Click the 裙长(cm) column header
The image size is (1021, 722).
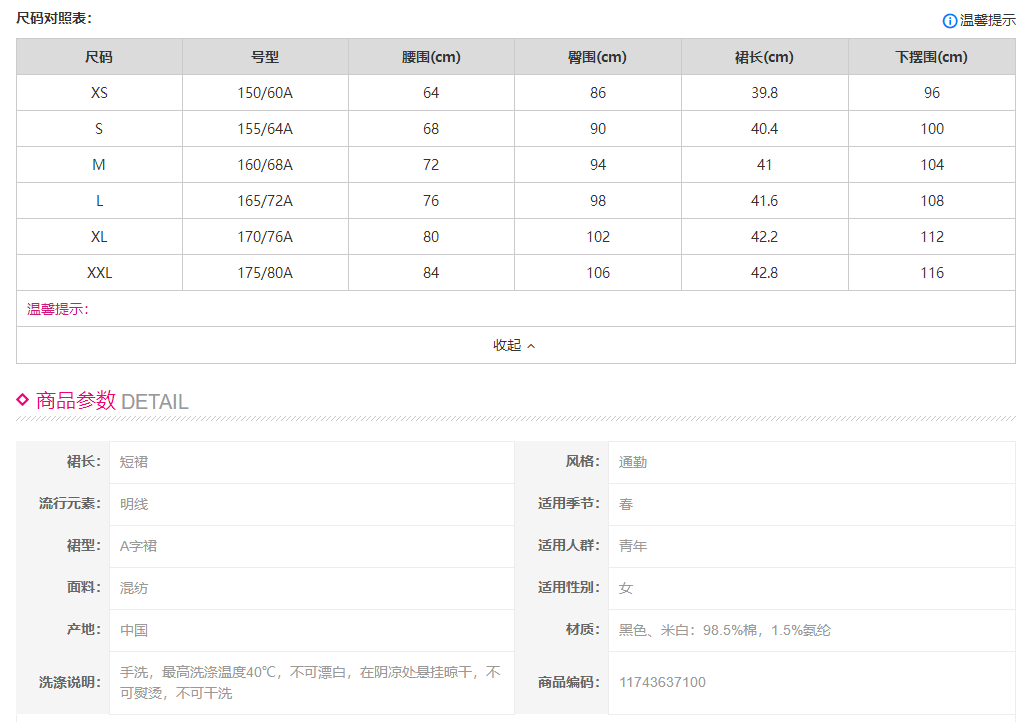[x=764, y=57]
